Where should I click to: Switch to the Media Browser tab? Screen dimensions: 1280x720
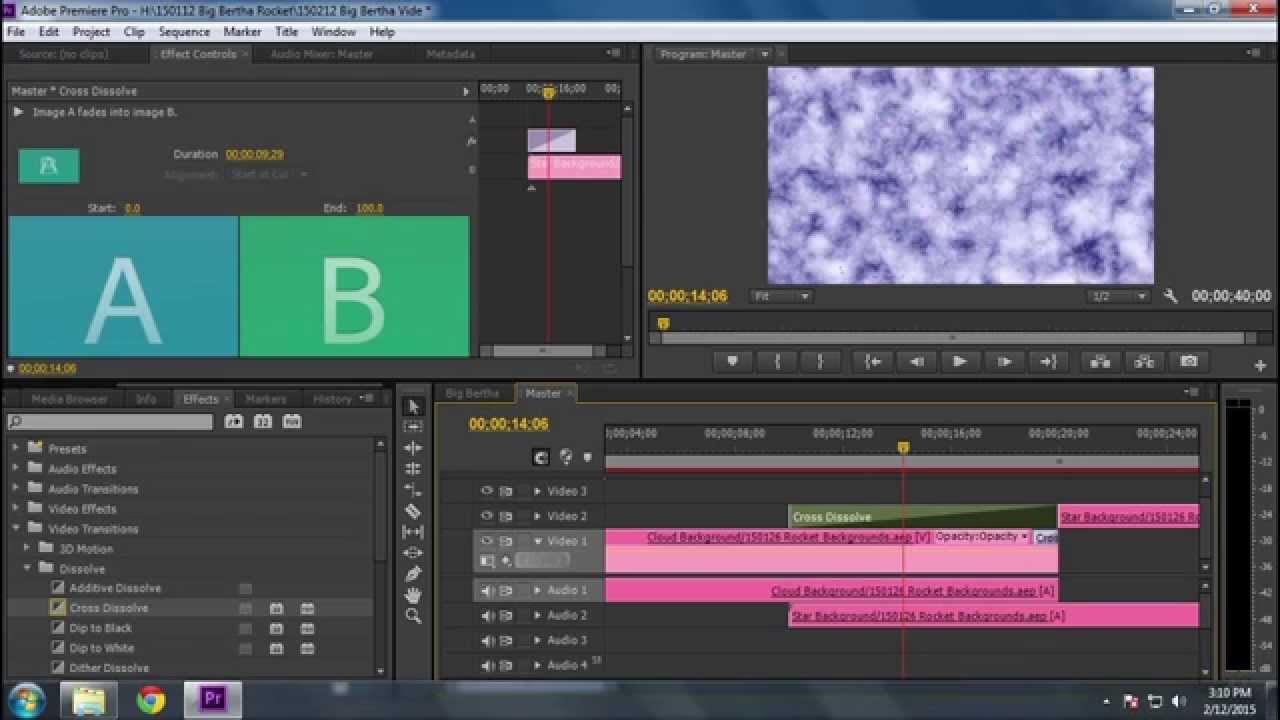click(x=69, y=399)
